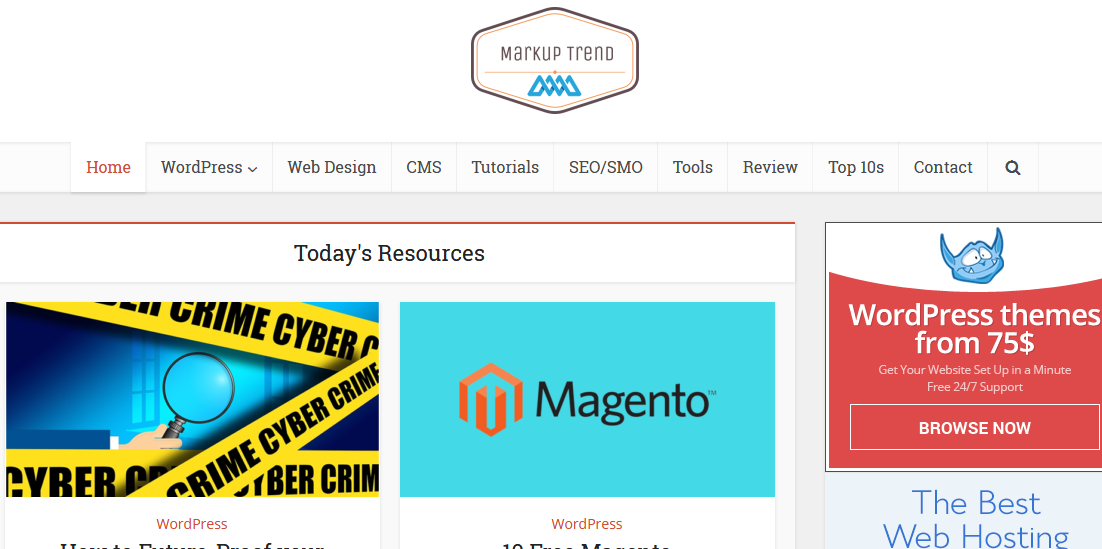Screen dimensions: 1102x549
Task: Click the WordPress themes from 75$ banner text
Action: pyautogui.click(x=974, y=328)
